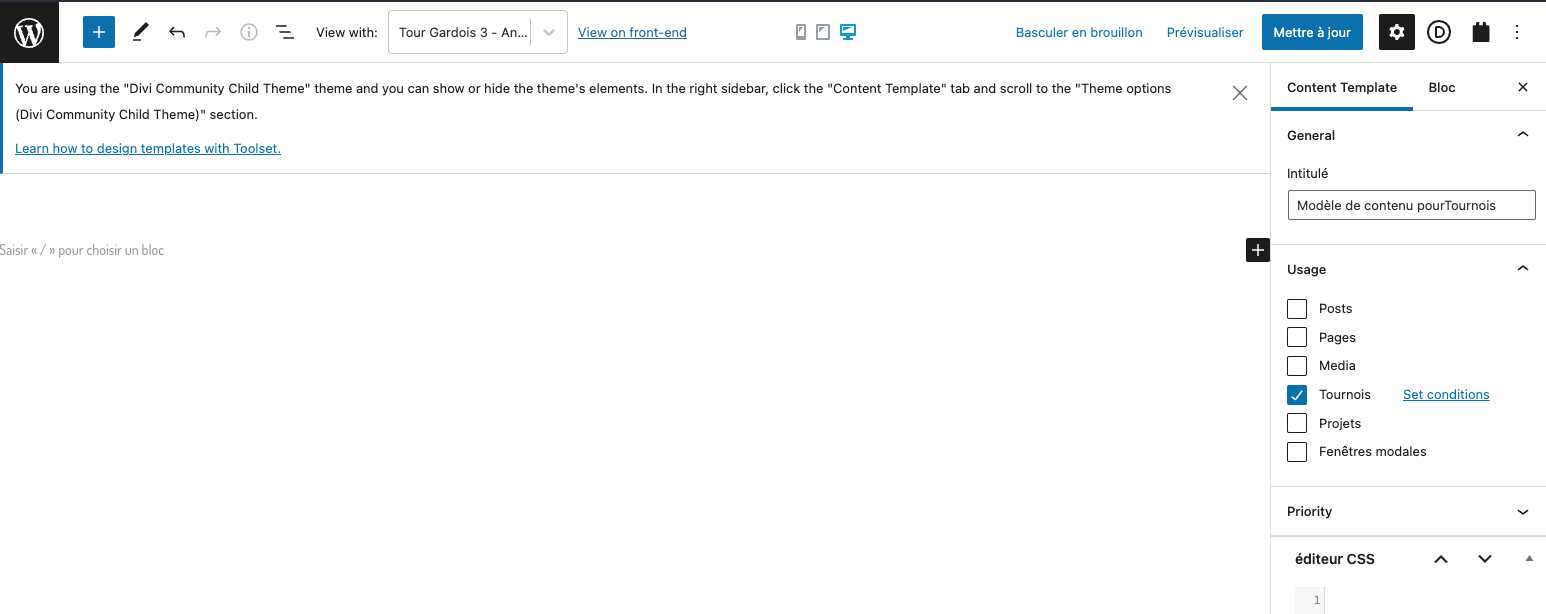Open the WordPress logo menu

click(29, 32)
